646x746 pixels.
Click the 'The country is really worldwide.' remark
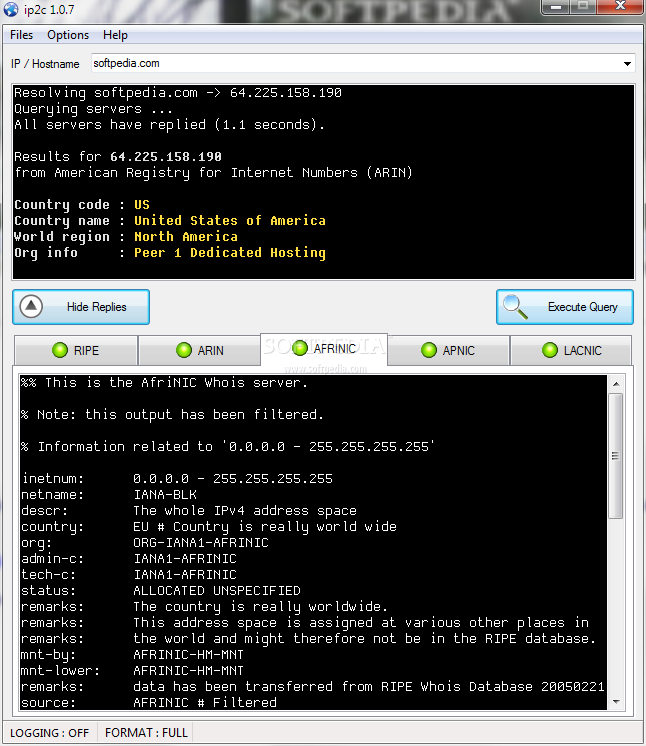coord(261,607)
